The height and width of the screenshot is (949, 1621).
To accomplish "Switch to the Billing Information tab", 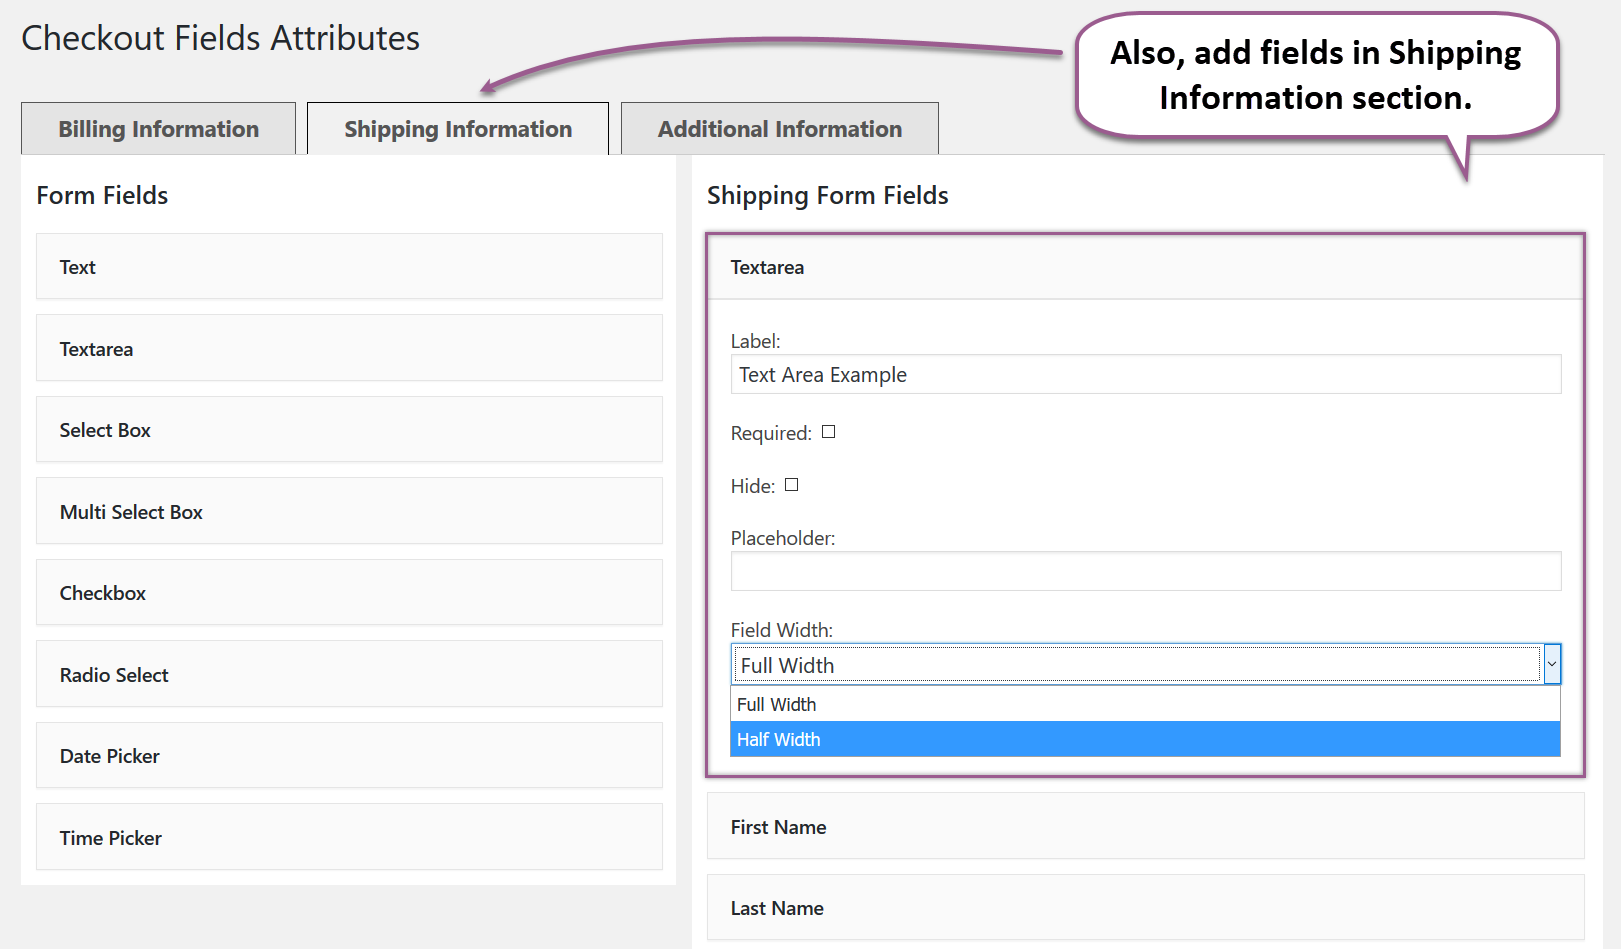I will (x=158, y=128).
